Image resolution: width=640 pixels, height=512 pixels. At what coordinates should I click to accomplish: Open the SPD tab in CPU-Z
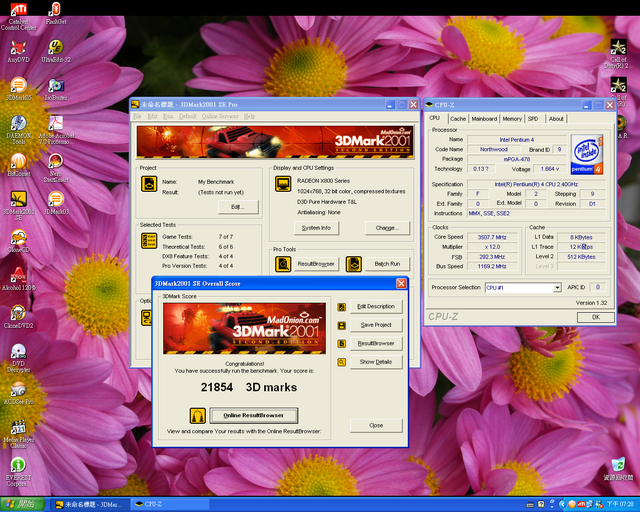(533, 119)
